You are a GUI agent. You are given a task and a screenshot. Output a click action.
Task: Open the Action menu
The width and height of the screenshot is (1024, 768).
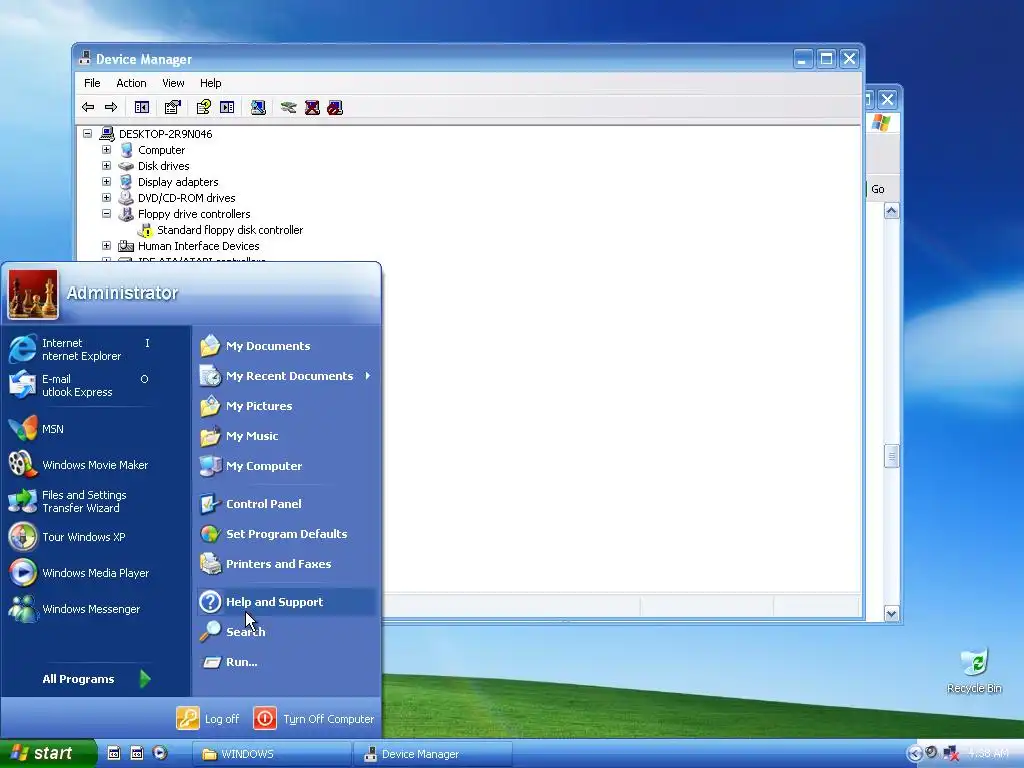point(131,83)
